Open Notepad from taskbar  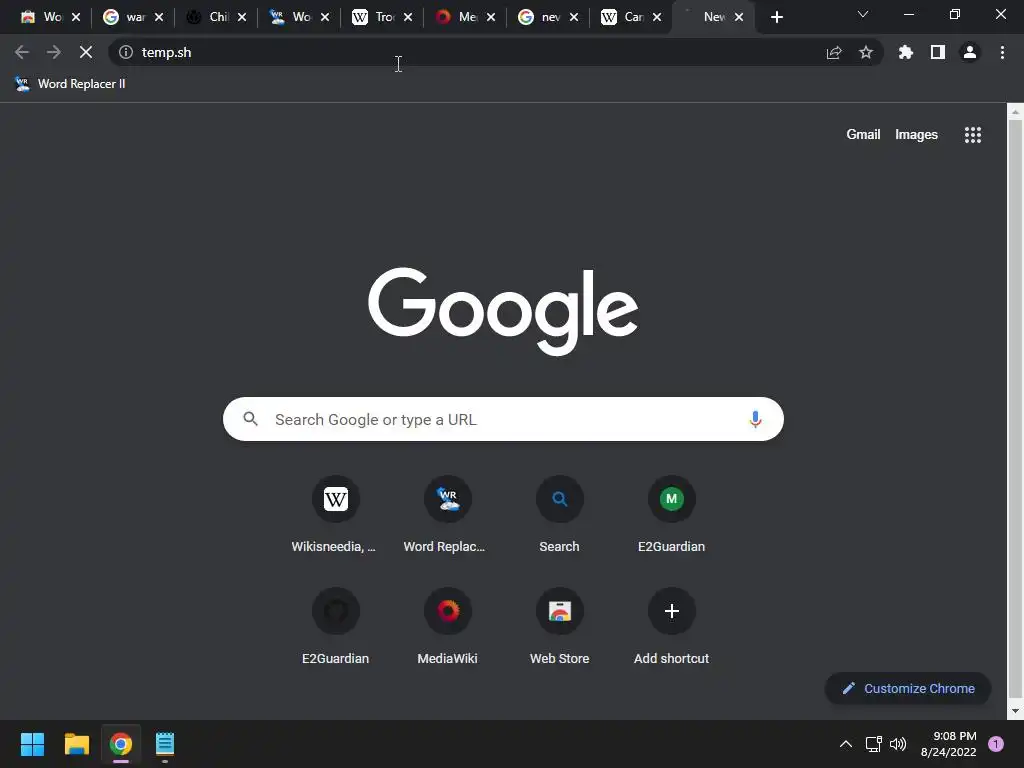[x=165, y=744]
